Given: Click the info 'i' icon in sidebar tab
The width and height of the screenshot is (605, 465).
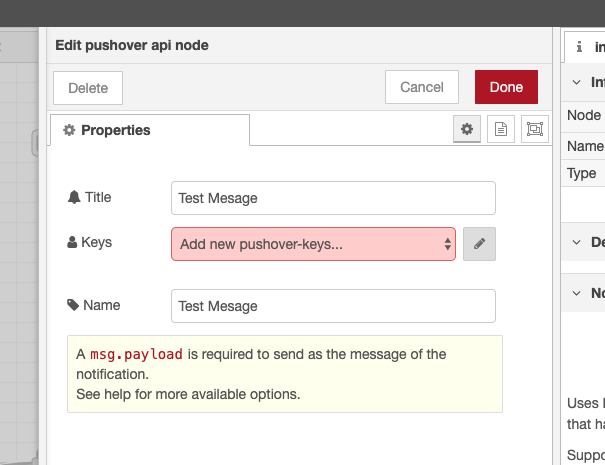Looking at the screenshot, I should click(x=580, y=47).
